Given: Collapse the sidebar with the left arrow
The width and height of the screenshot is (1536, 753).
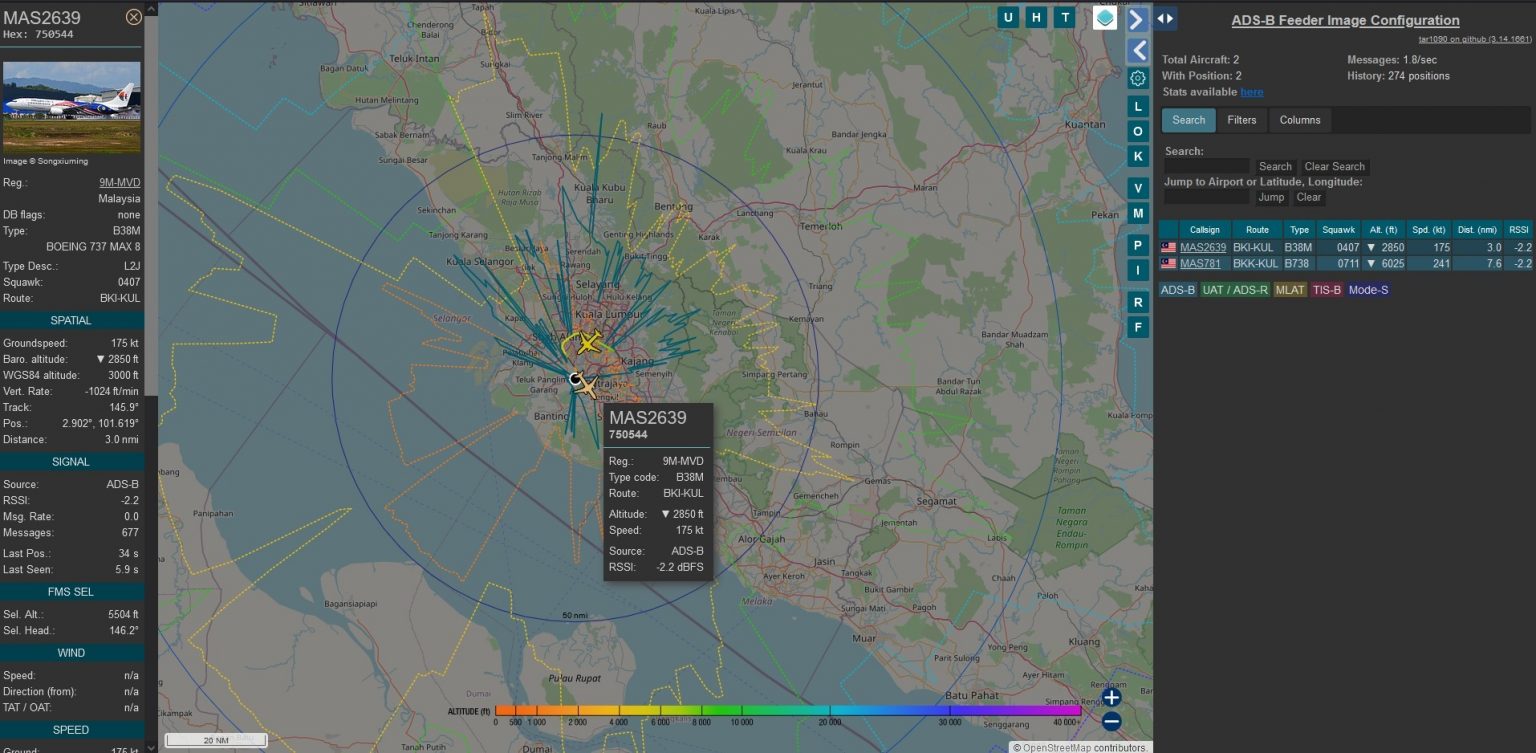Looking at the screenshot, I should pyautogui.click(x=1137, y=51).
